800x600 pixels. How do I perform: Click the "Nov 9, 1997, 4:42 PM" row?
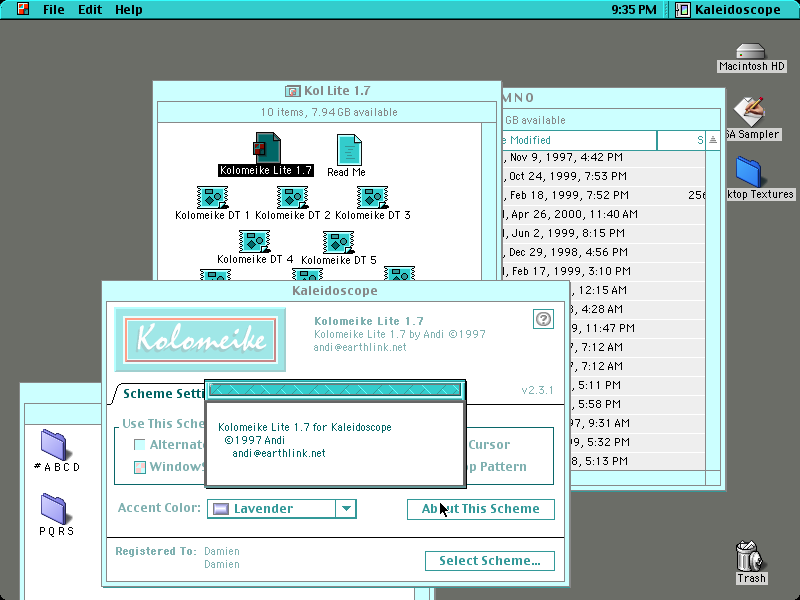point(604,157)
